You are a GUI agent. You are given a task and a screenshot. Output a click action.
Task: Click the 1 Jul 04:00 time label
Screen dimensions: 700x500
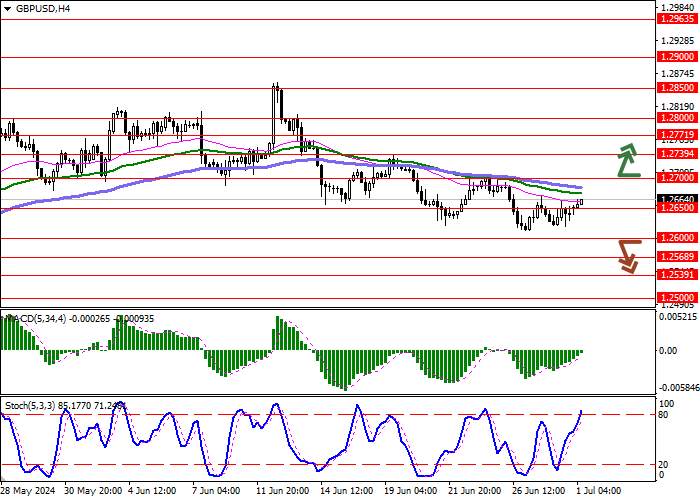(x=598, y=491)
